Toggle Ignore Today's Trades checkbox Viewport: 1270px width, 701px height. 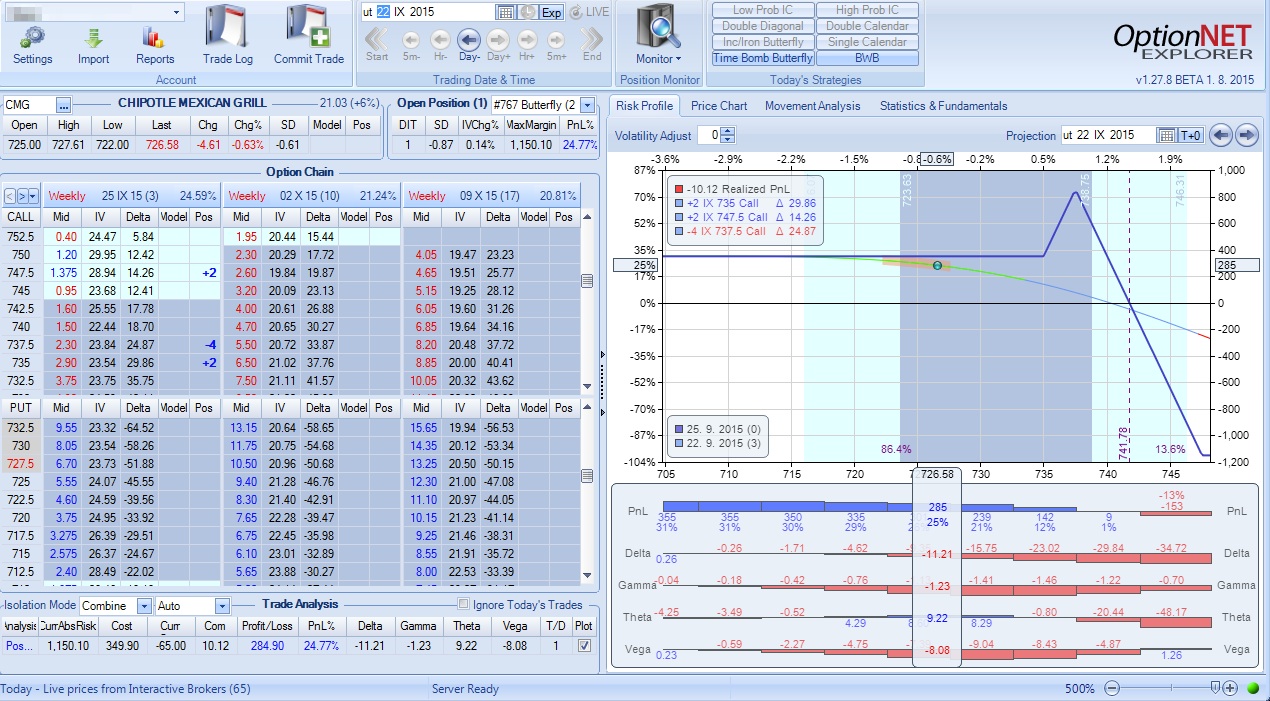pos(463,604)
